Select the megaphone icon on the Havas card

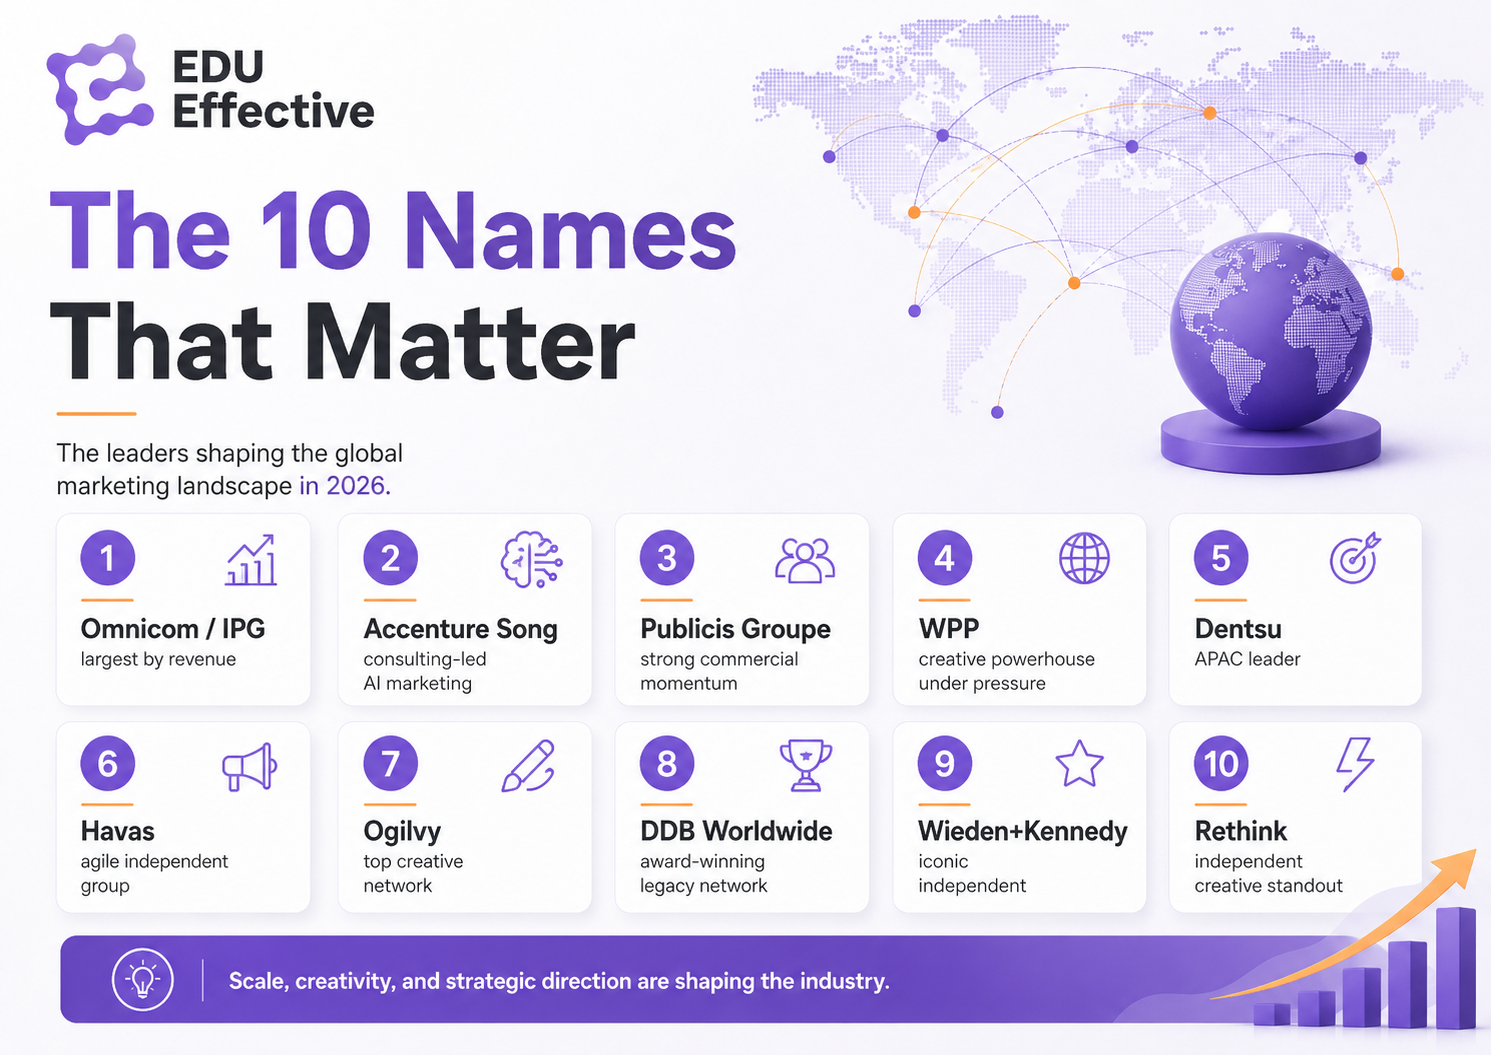pos(249,767)
